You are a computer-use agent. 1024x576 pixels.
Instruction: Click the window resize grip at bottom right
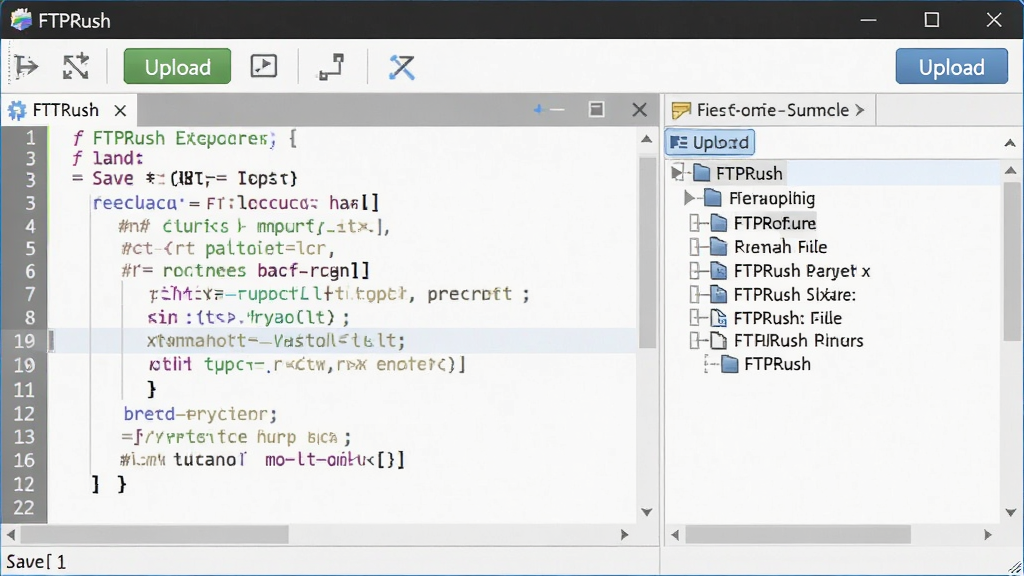tap(1015, 568)
